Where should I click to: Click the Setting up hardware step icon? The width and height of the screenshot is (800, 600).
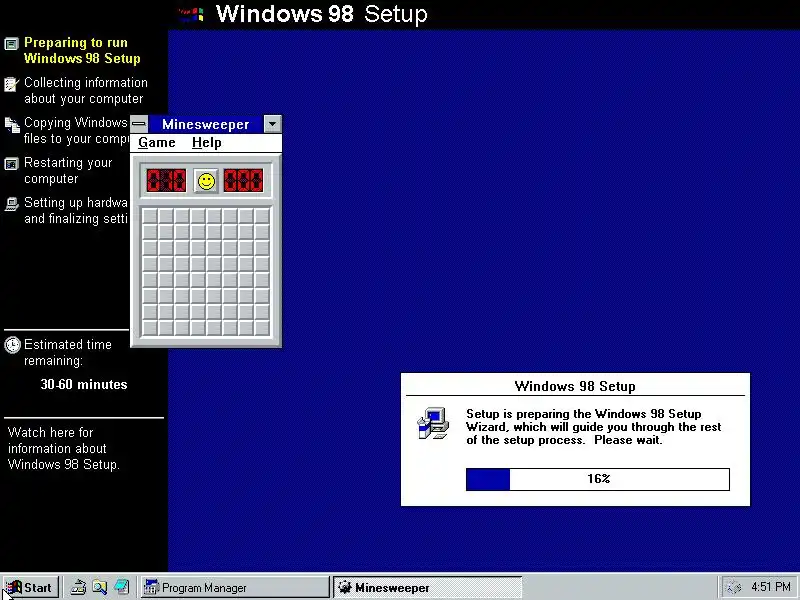(x=11, y=204)
